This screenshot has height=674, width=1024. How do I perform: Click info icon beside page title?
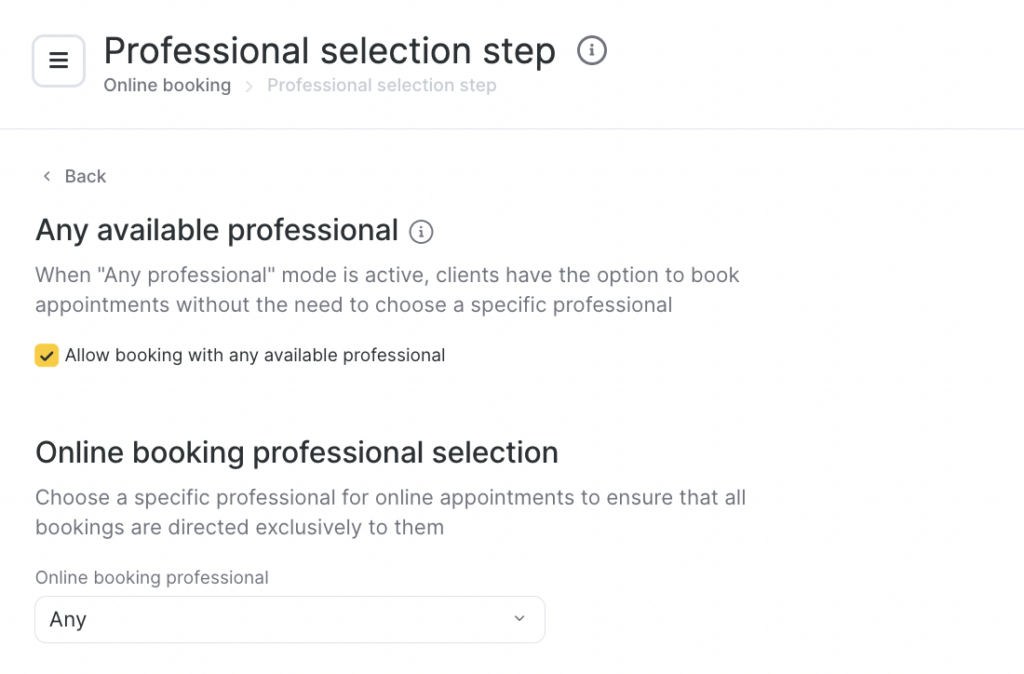(592, 50)
